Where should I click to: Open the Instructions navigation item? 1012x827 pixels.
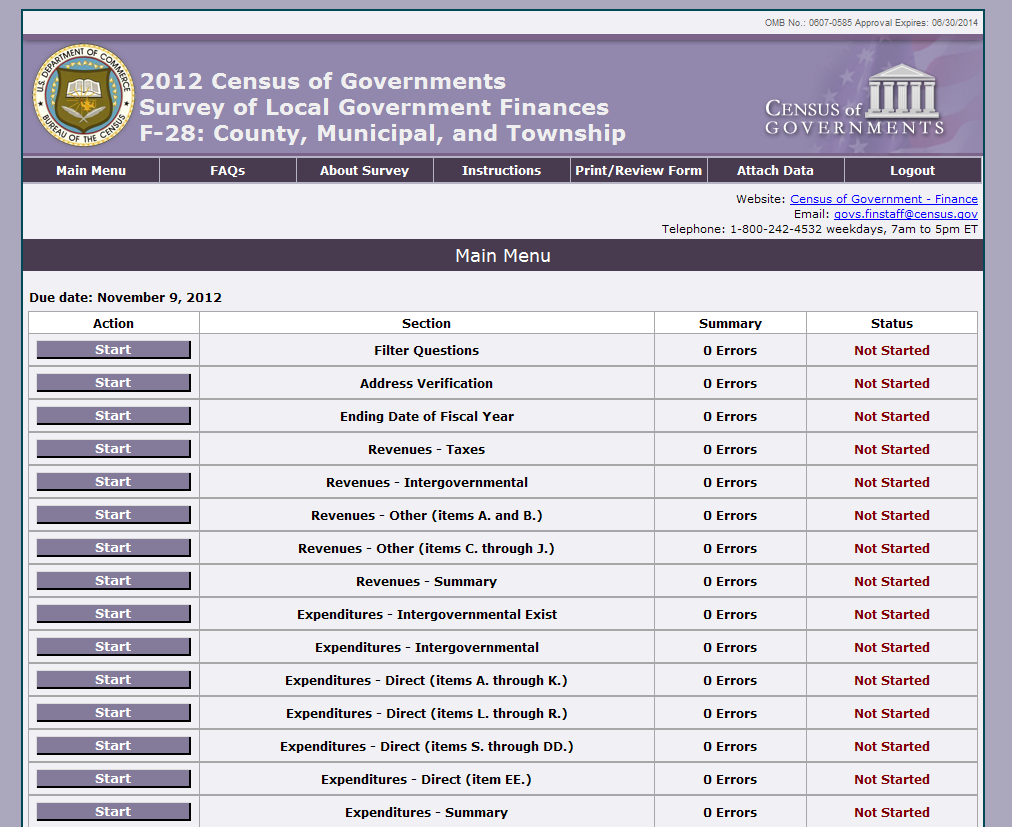point(501,170)
